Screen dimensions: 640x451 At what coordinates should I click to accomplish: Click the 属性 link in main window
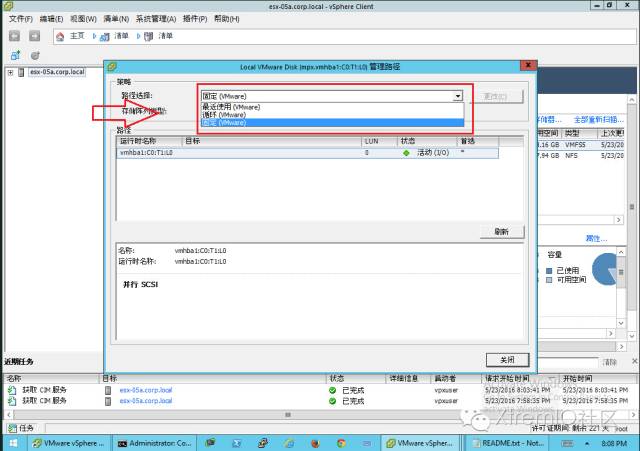[x=596, y=238]
